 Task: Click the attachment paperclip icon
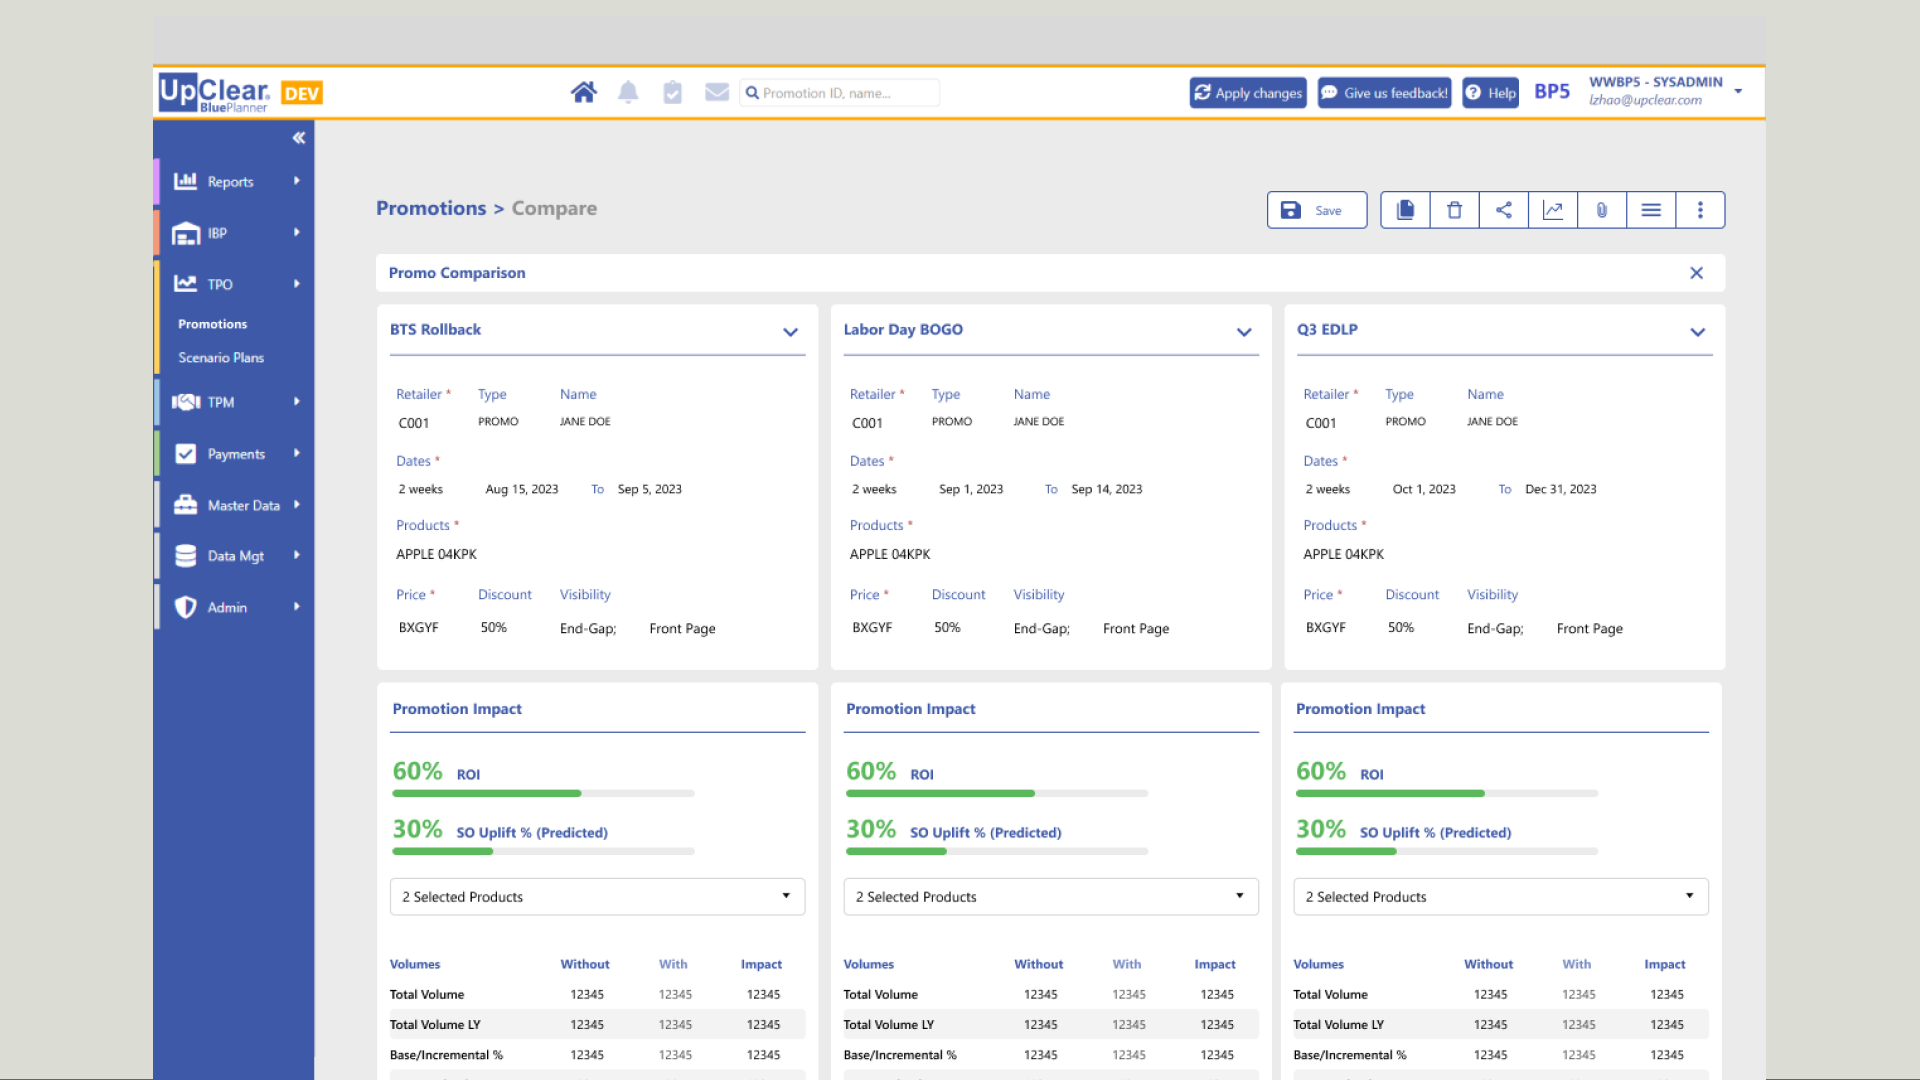coord(1602,210)
